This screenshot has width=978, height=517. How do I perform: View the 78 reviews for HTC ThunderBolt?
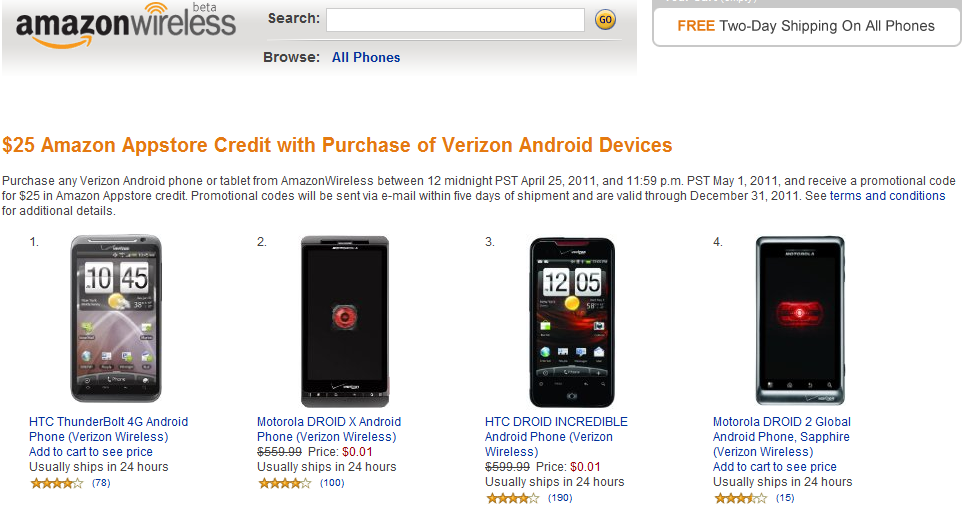pos(100,484)
